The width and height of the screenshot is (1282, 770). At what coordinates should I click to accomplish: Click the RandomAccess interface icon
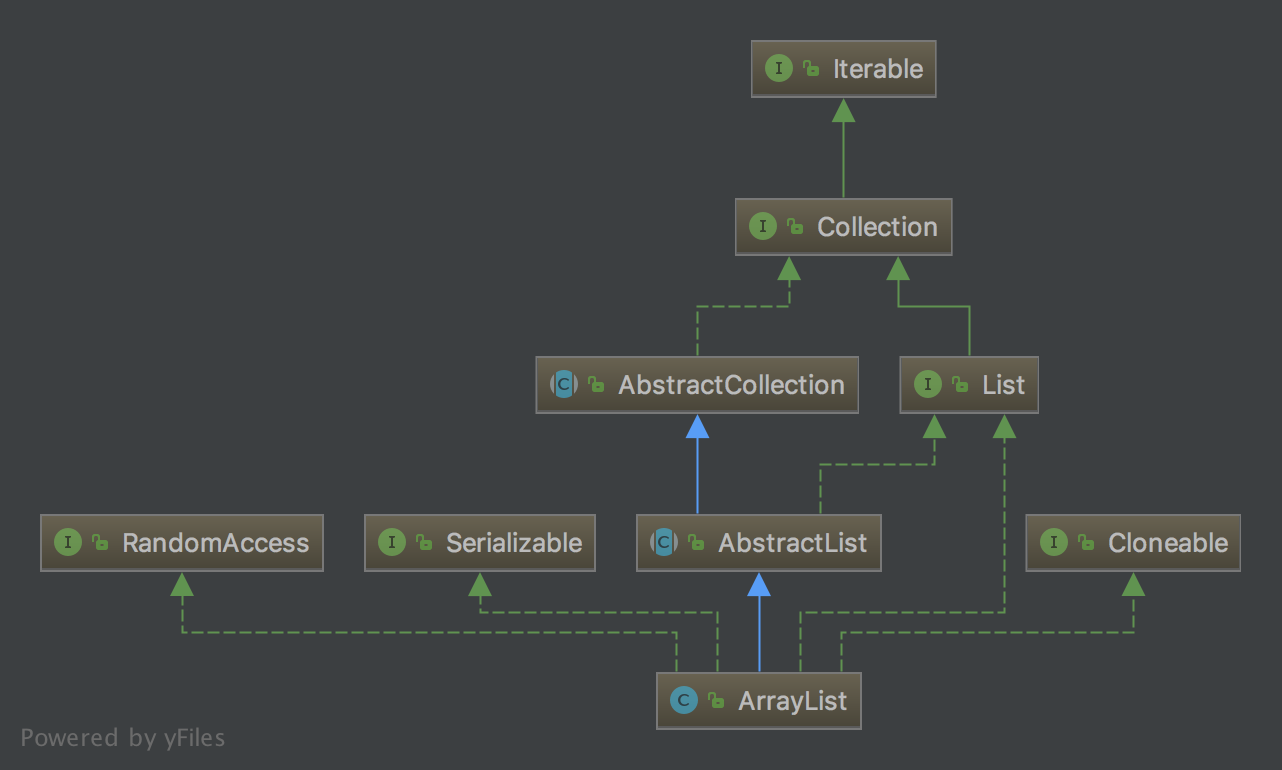[67, 543]
